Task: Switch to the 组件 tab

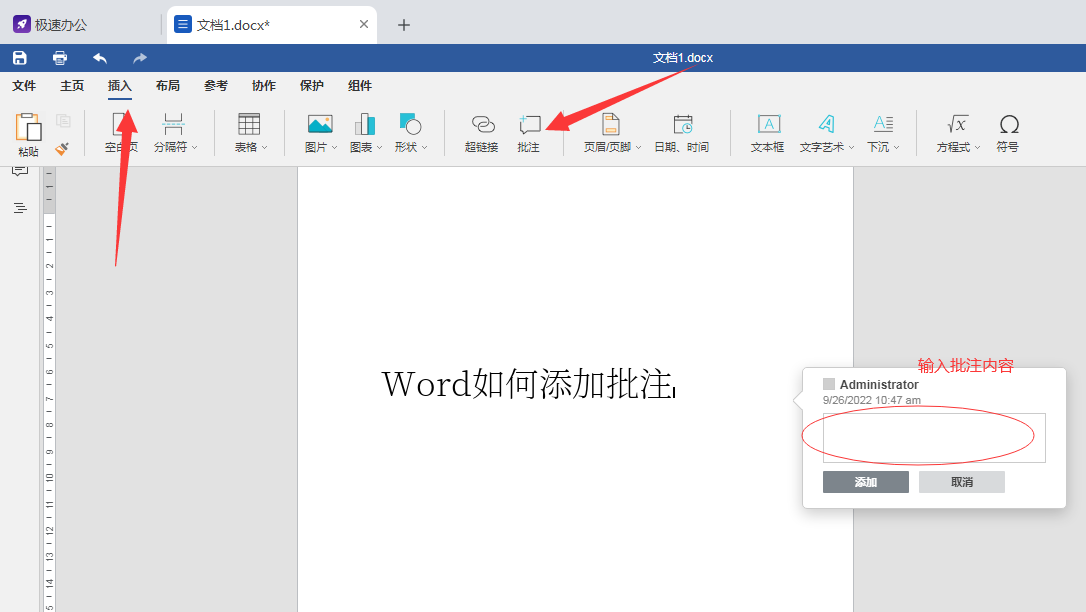Action: (x=359, y=86)
